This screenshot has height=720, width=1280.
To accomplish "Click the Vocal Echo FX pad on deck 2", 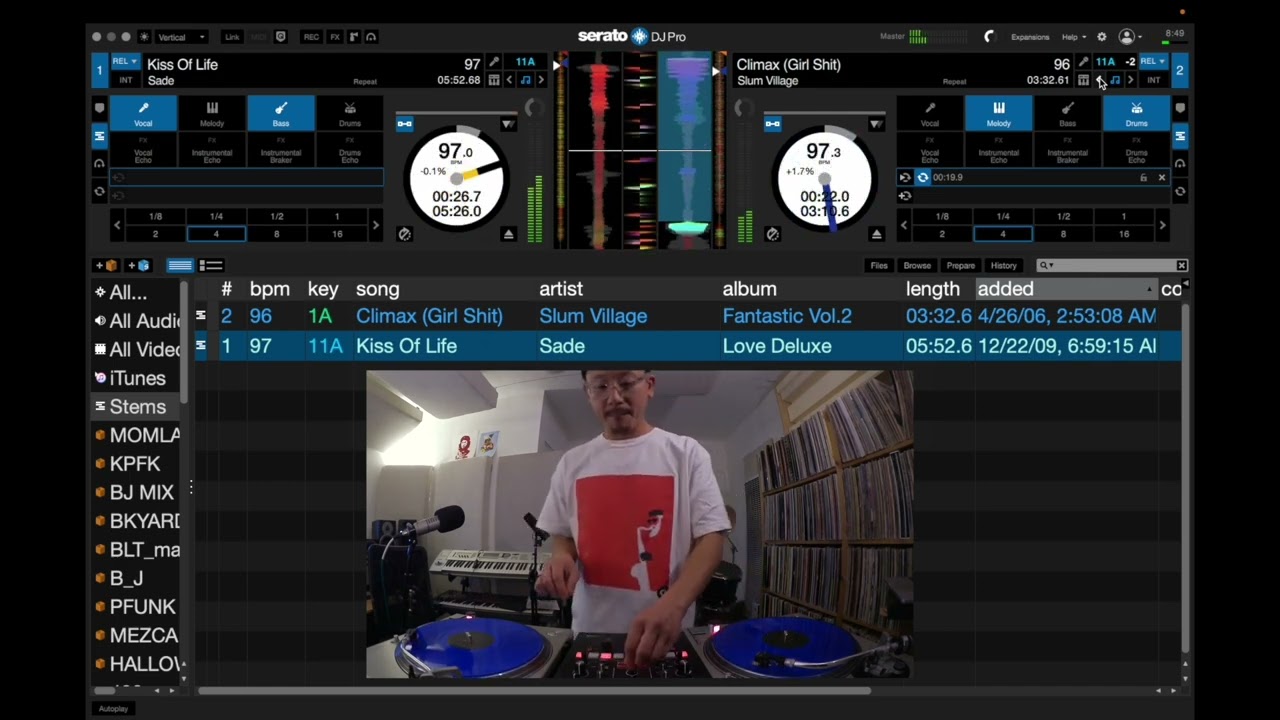I will point(930,153).
